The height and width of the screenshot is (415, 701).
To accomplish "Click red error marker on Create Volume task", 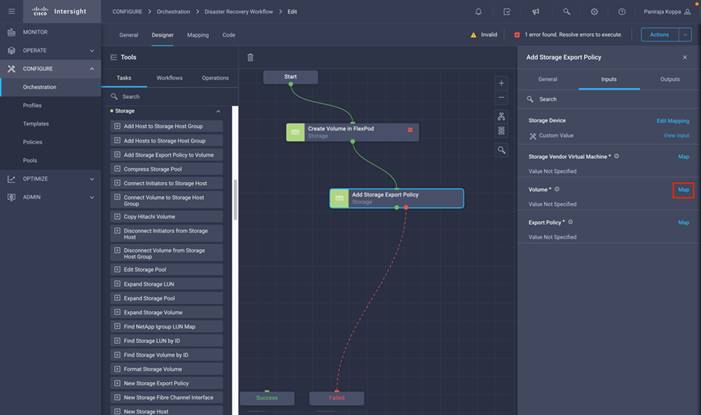I will coord(410,130).
